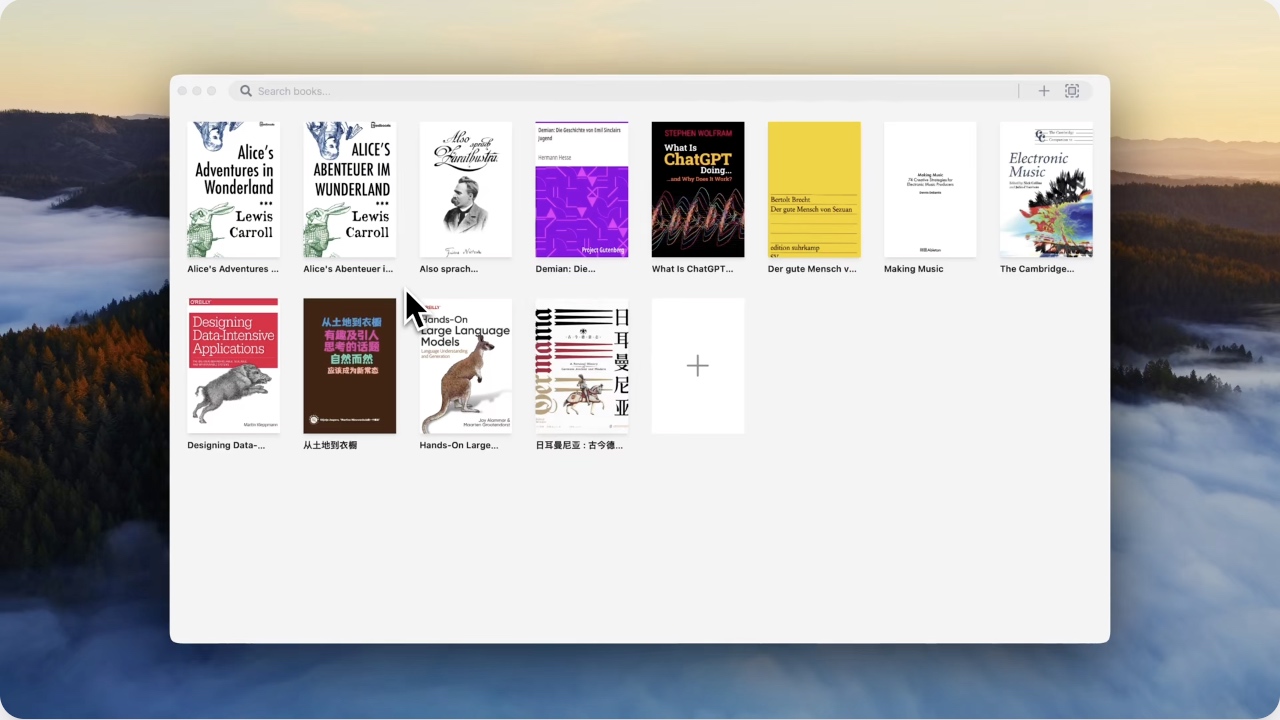The width and height of the screenshot is (1280, 720).
Task: Click the "What Is ChatGPT..." title label
Action: pyautogui.click(x=692, y=269)
